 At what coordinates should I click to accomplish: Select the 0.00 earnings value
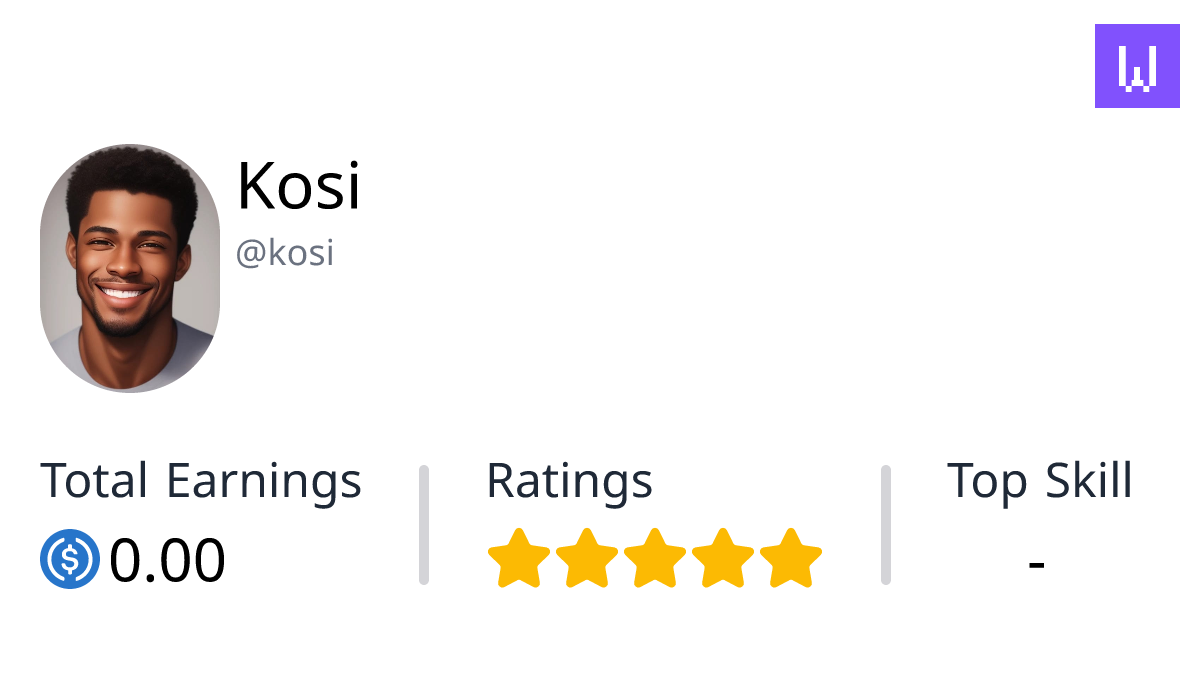click(x=168, y=558)
